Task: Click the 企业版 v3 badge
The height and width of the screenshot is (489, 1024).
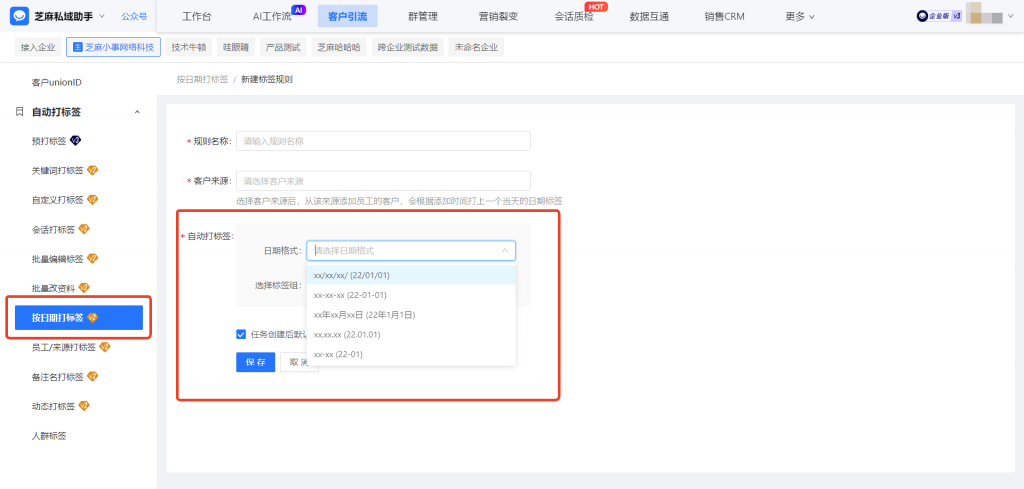Action: coord(939,16)
